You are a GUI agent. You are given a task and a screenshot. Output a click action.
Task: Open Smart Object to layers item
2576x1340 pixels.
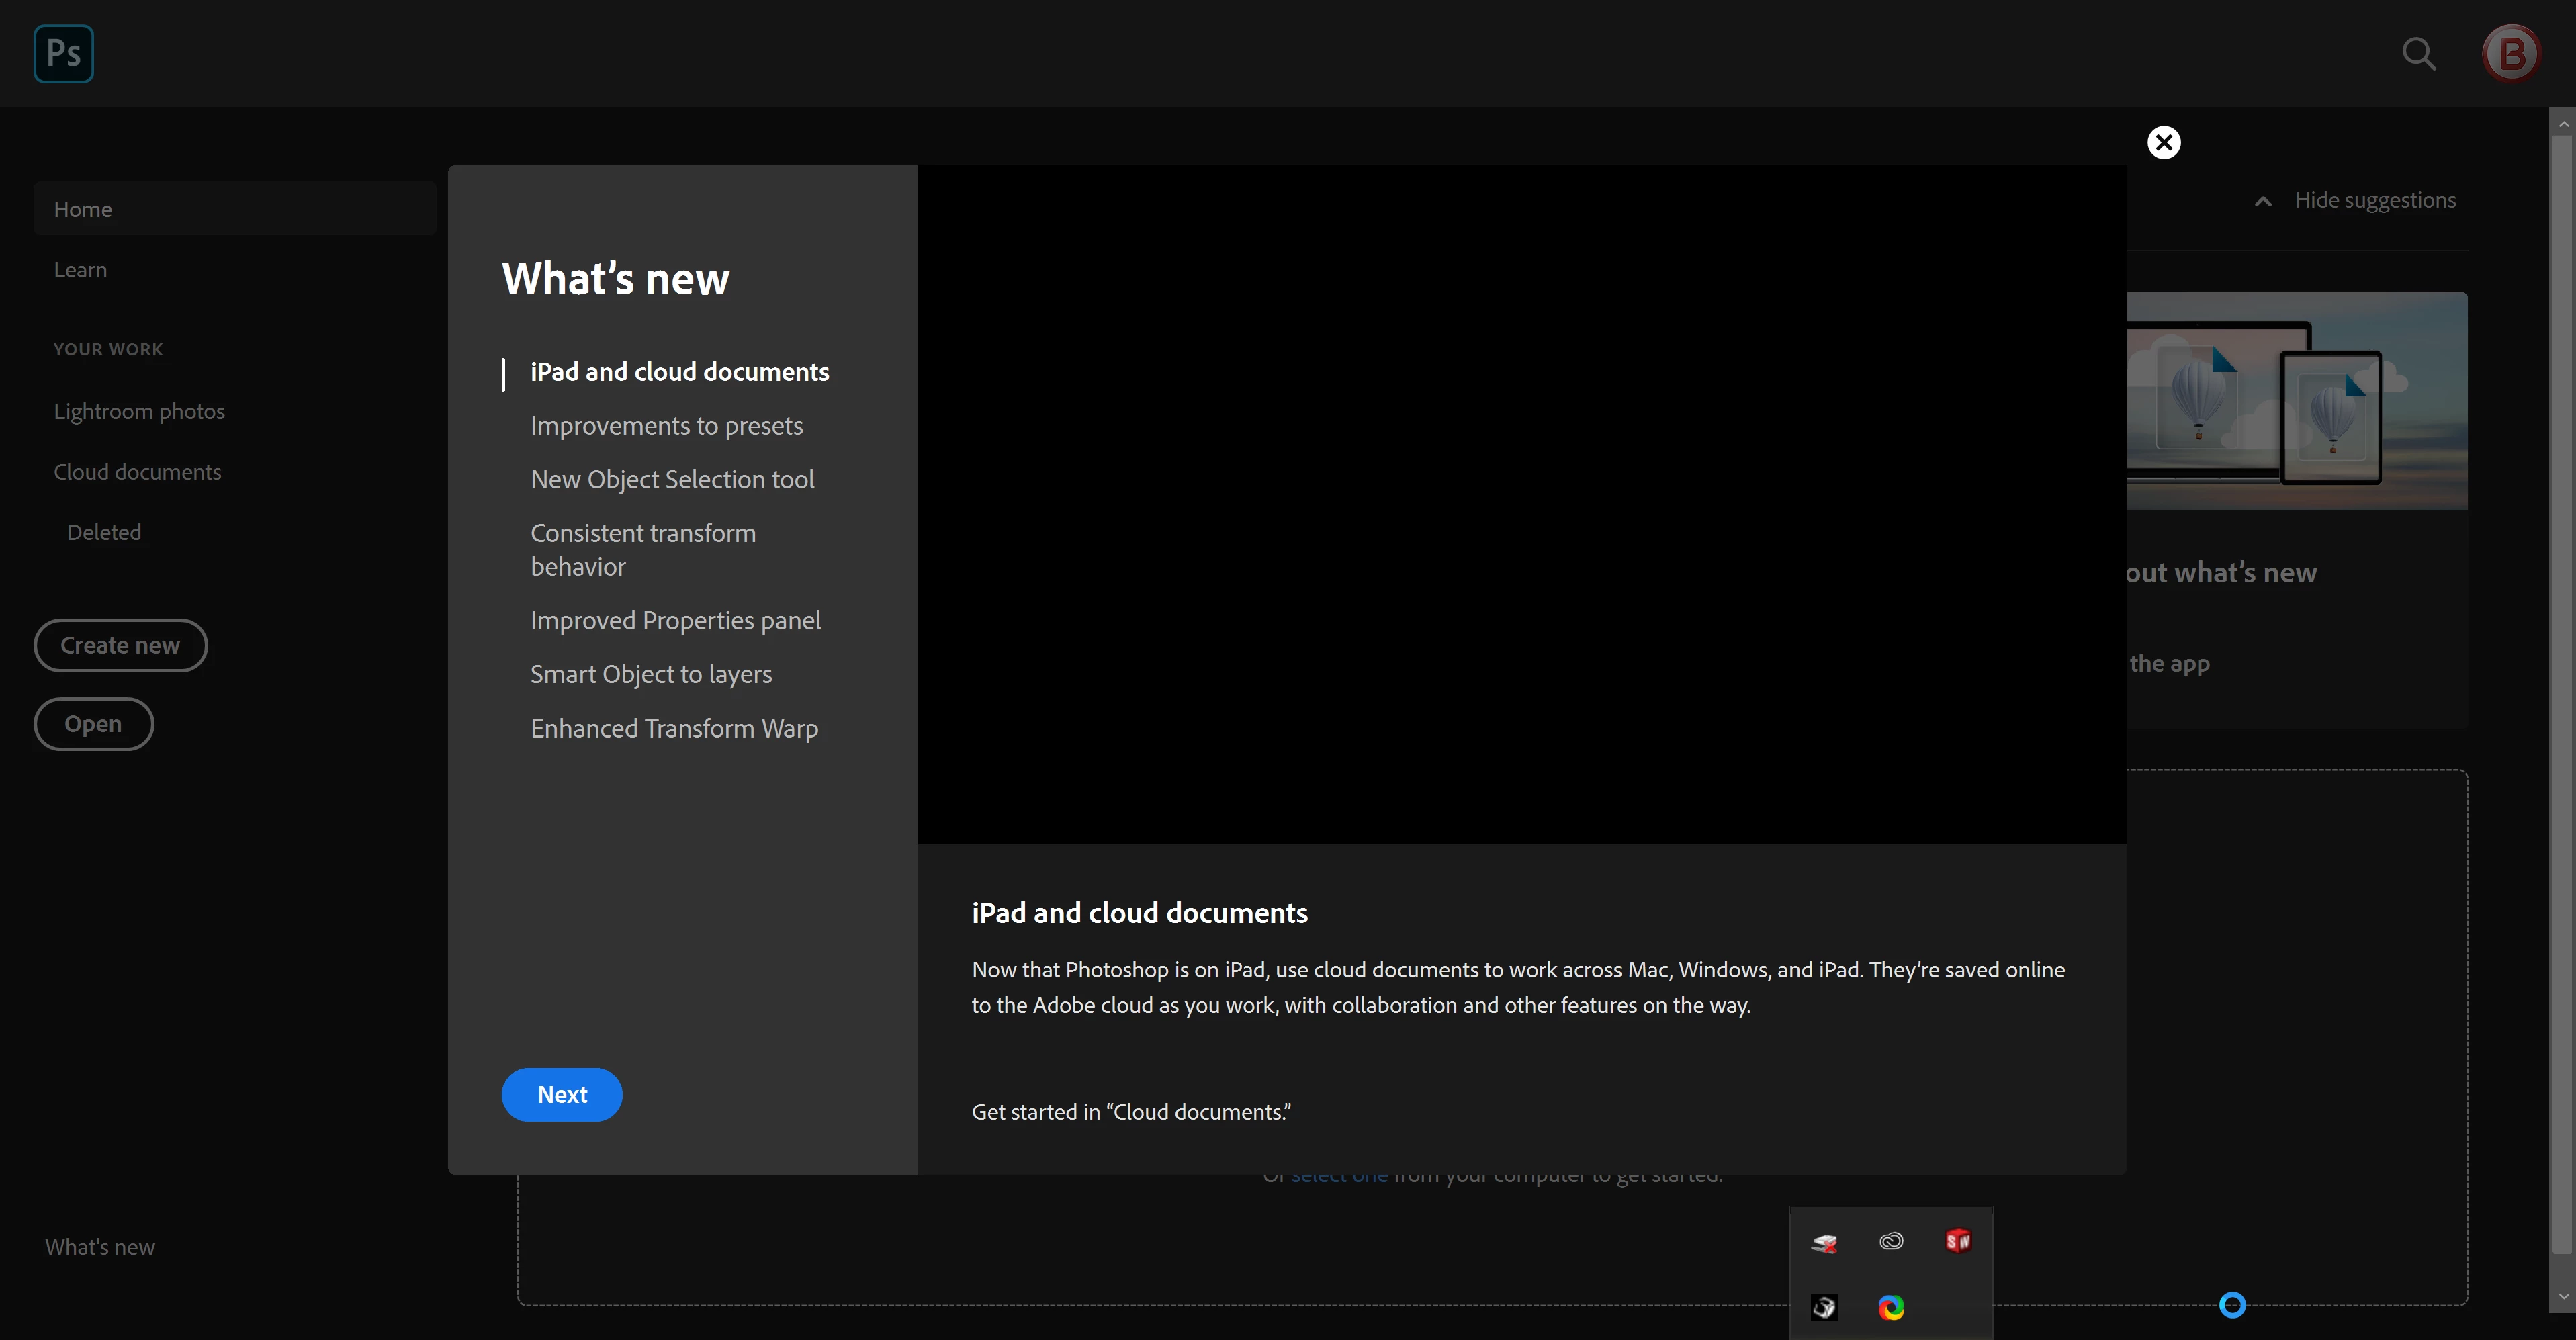(651, 675)
